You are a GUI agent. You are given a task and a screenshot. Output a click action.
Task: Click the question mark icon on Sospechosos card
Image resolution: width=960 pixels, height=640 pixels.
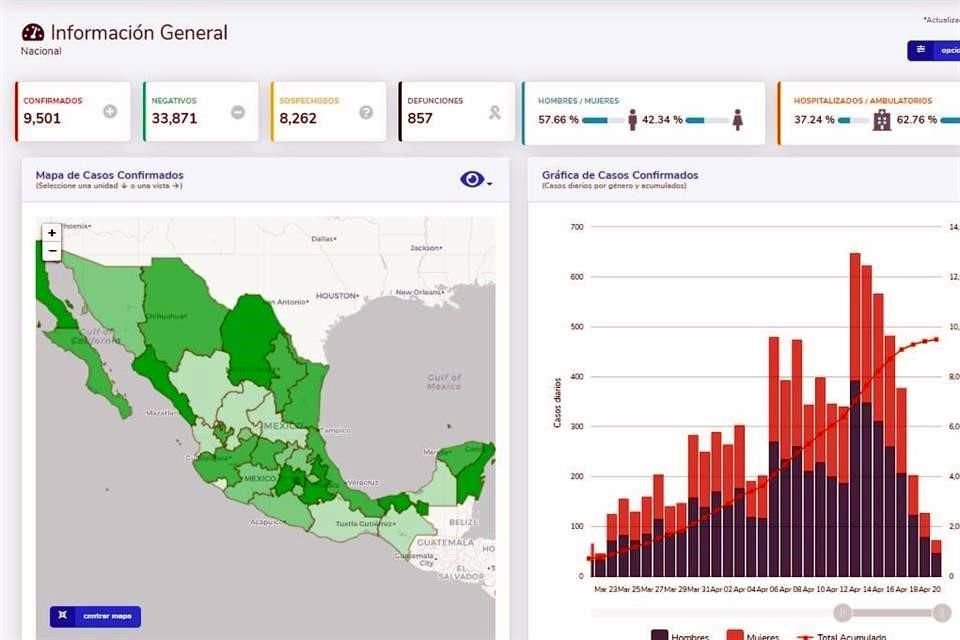[x=366, y=112]
